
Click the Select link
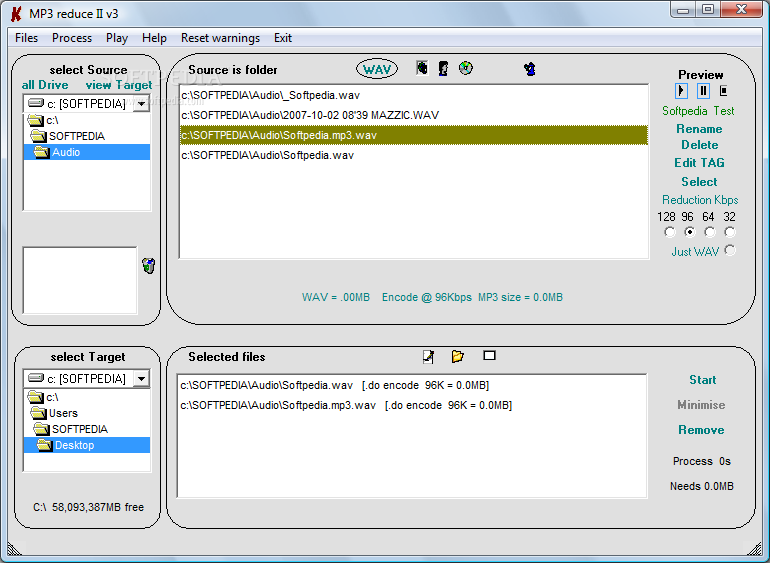pyautogui.click(x=699, y=182)
